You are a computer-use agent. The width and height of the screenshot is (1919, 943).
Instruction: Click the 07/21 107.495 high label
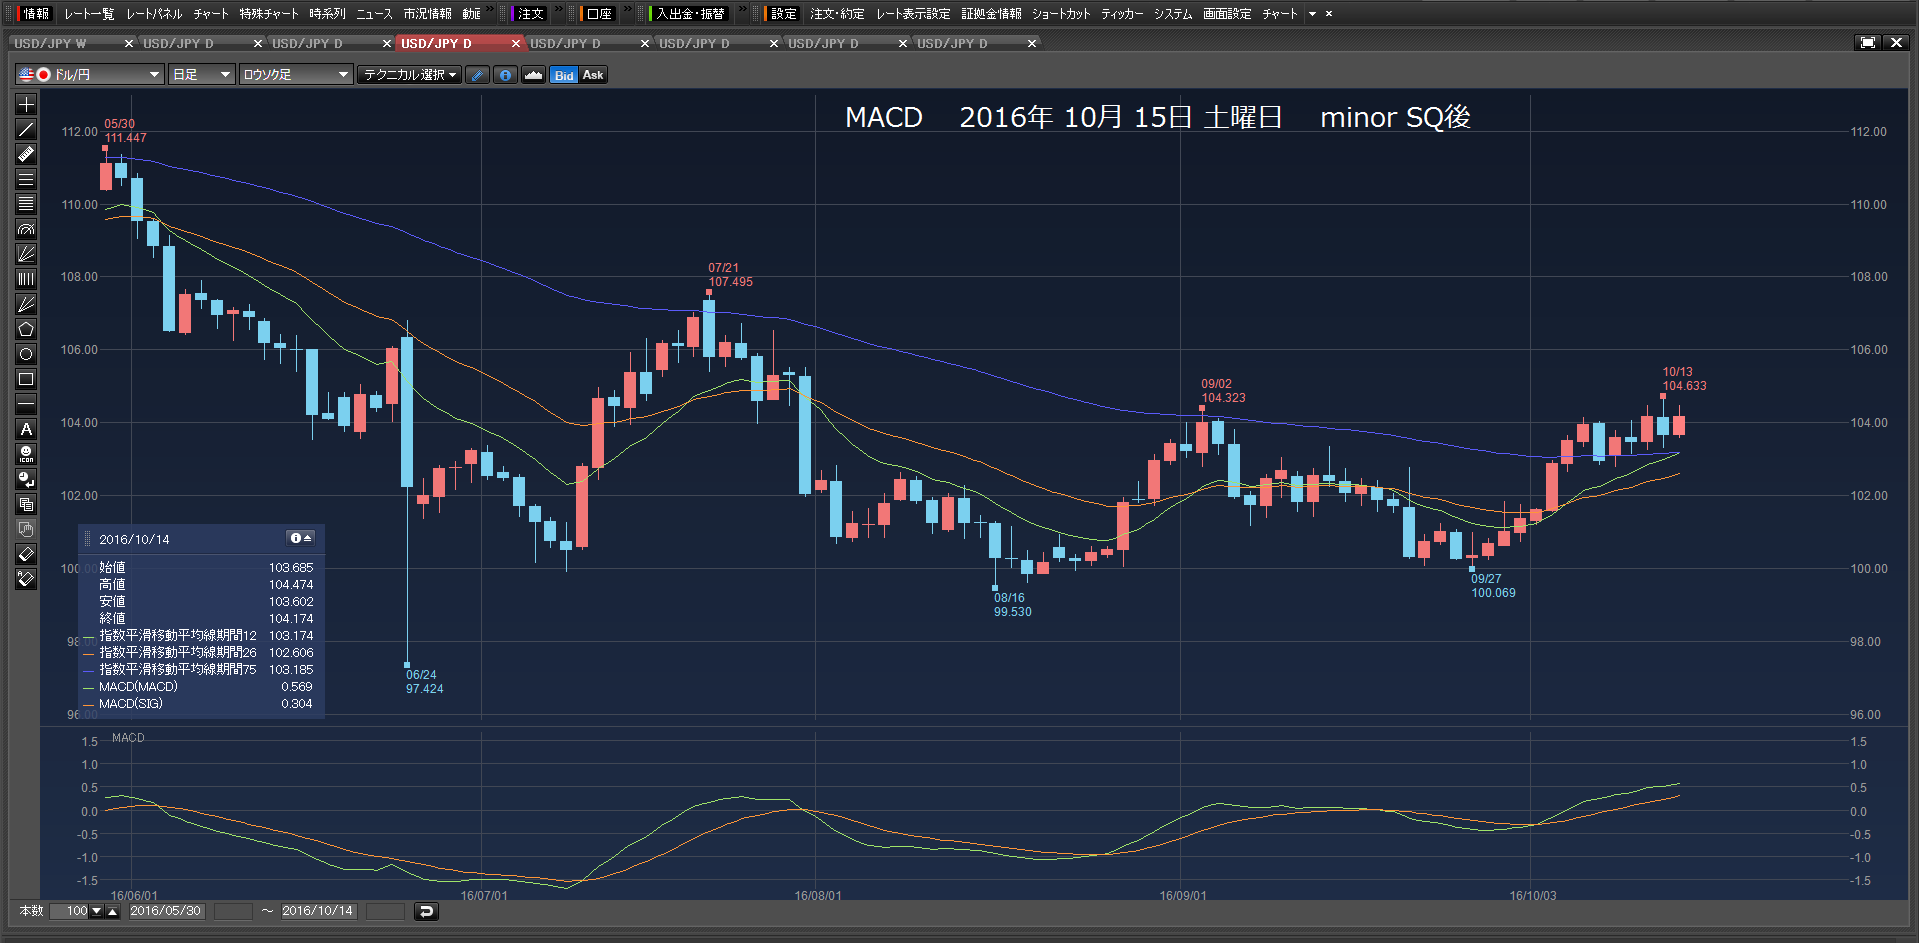click(730, 275)
